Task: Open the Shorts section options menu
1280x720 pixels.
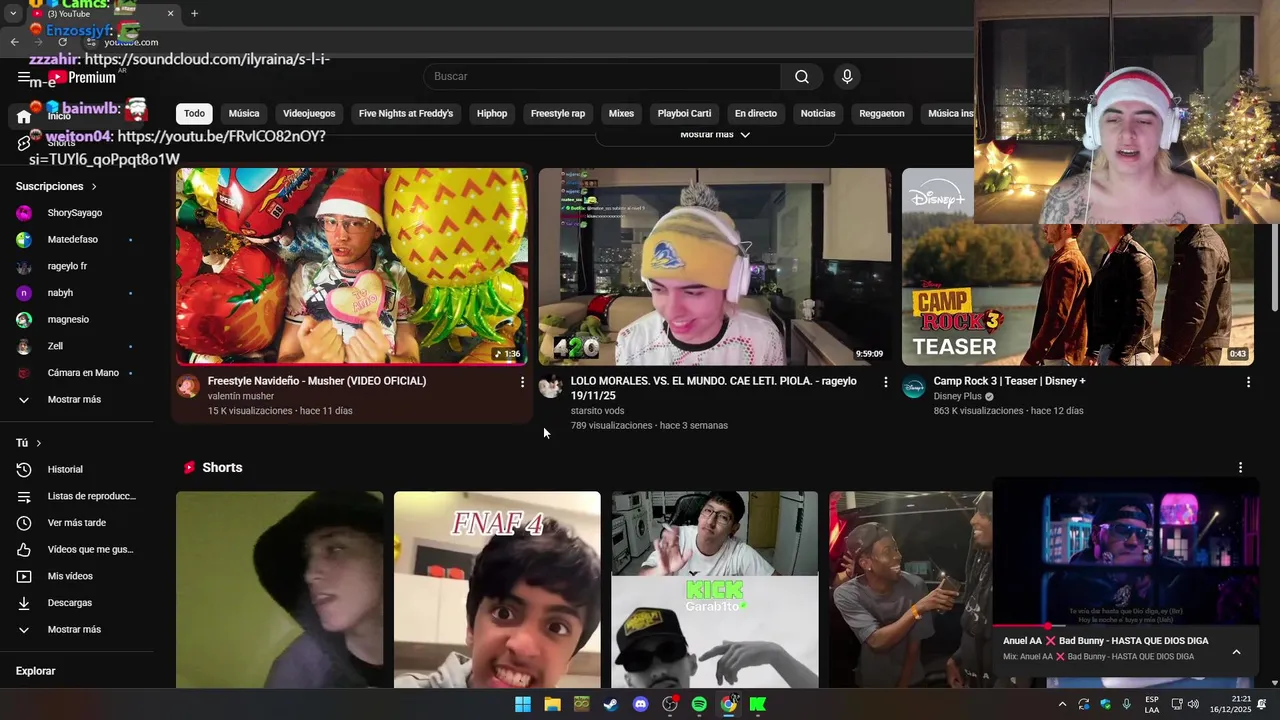Action: (1240, 468)
